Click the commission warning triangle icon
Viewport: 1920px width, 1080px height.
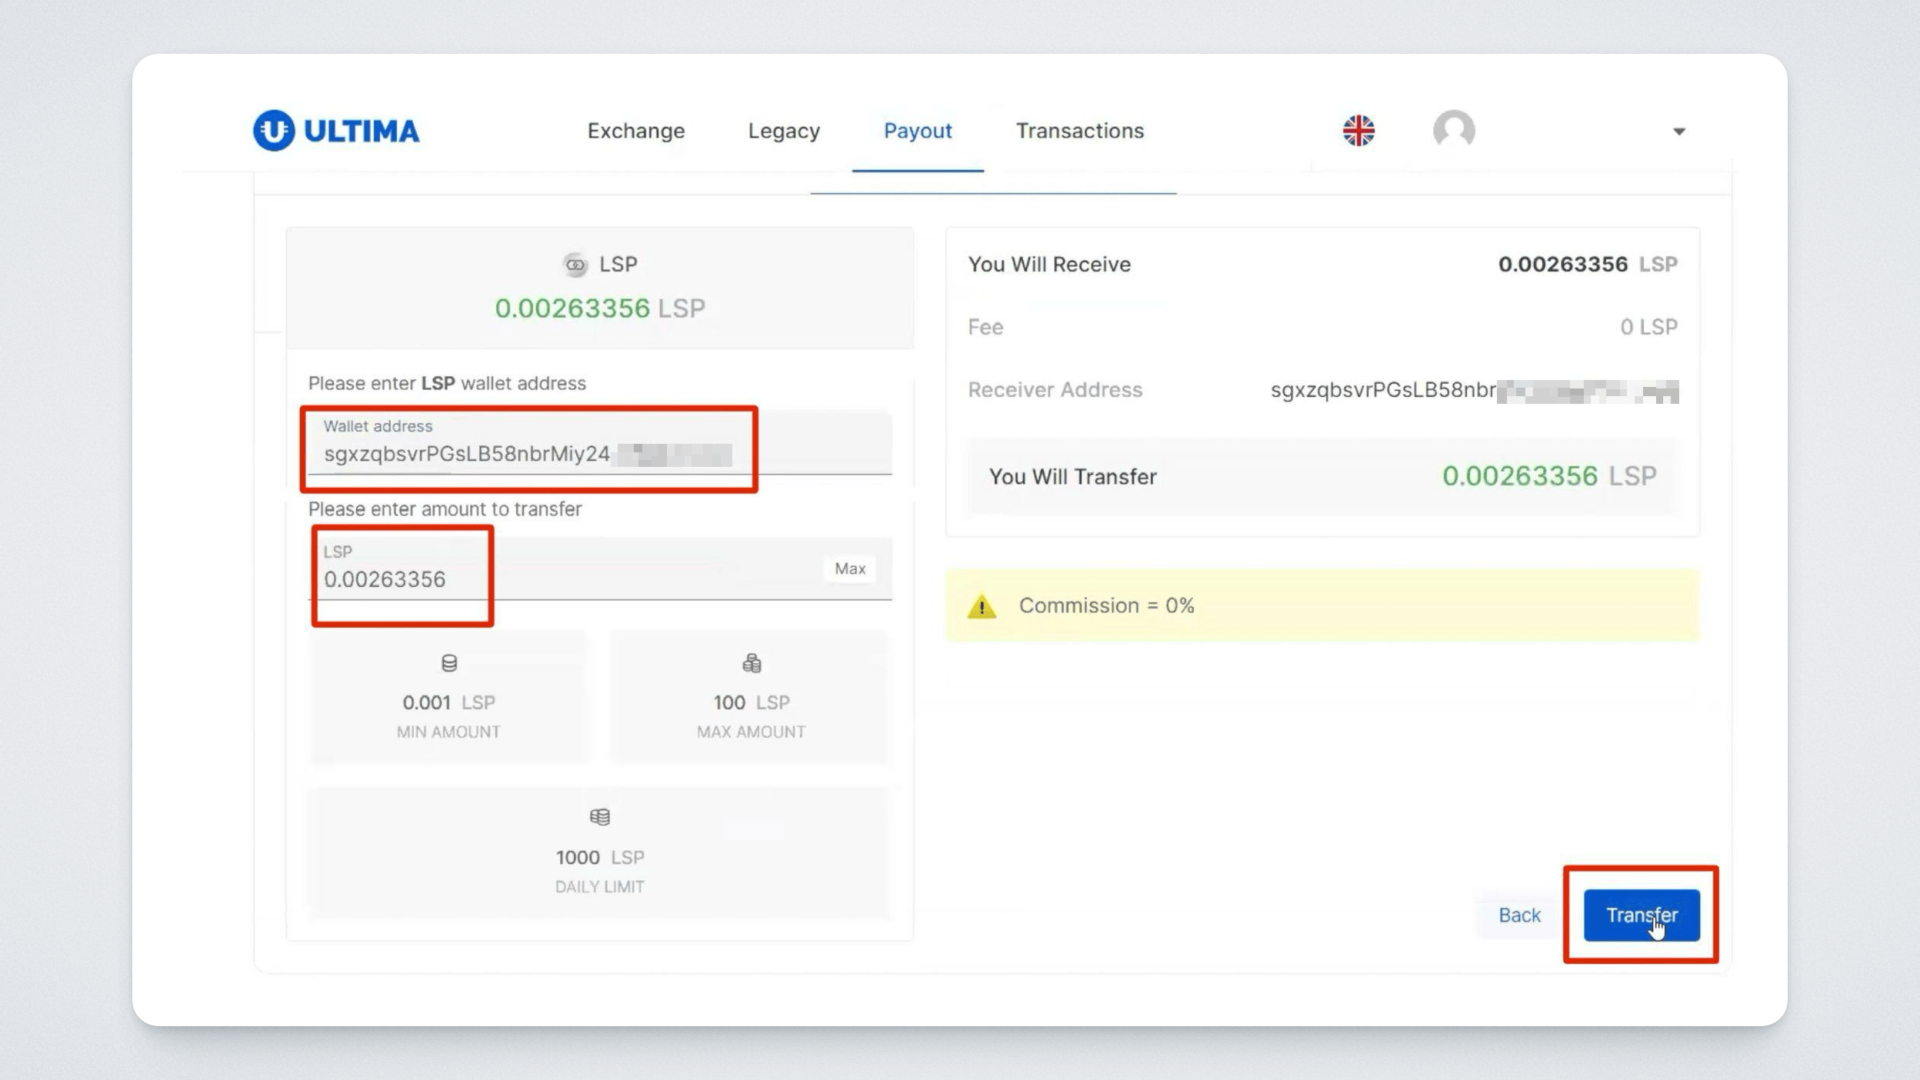click(x=982, y=607)
